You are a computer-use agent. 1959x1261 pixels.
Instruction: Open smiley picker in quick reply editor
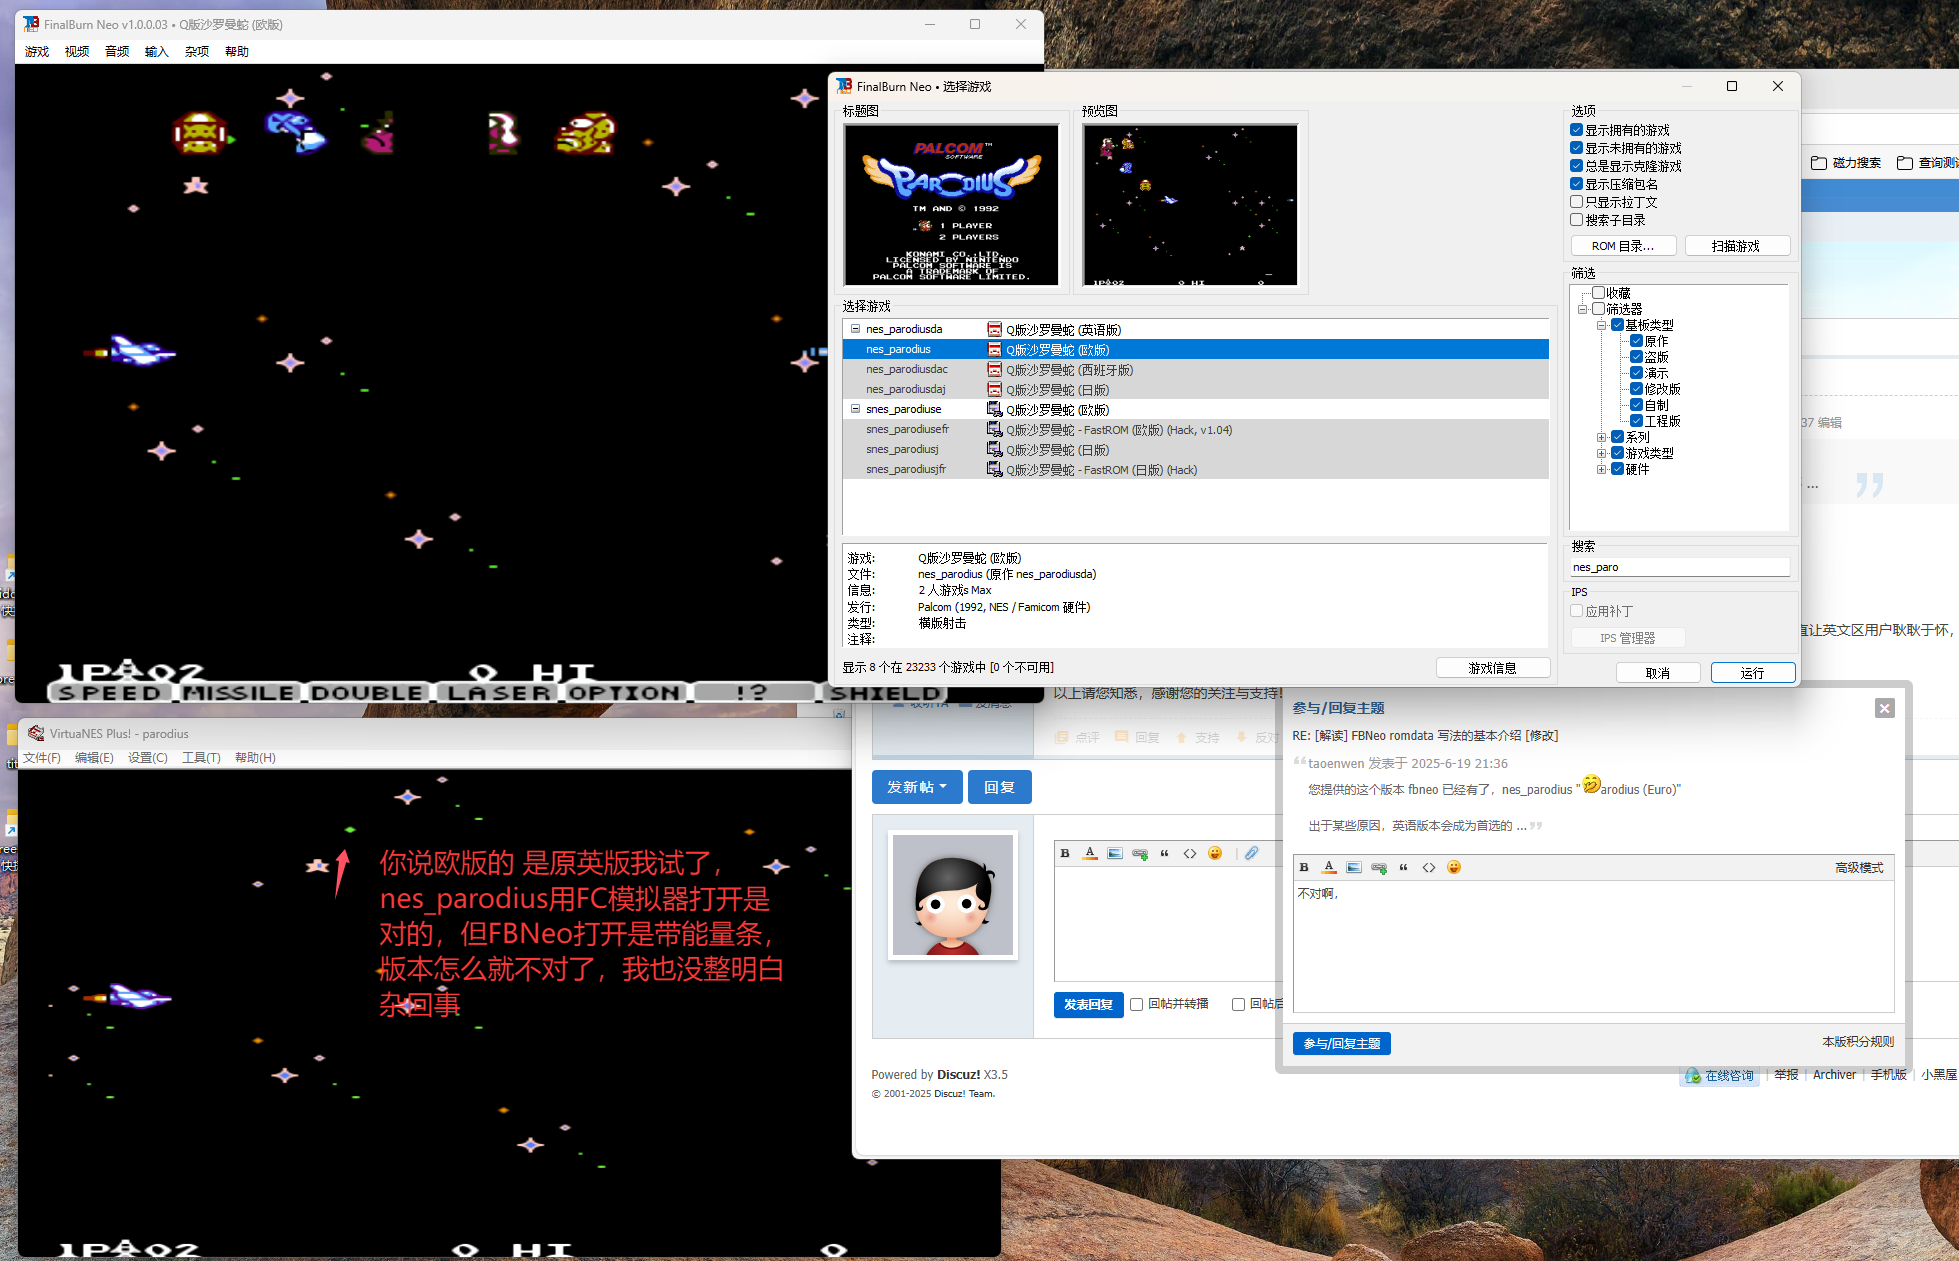(x=1215, y=853)
